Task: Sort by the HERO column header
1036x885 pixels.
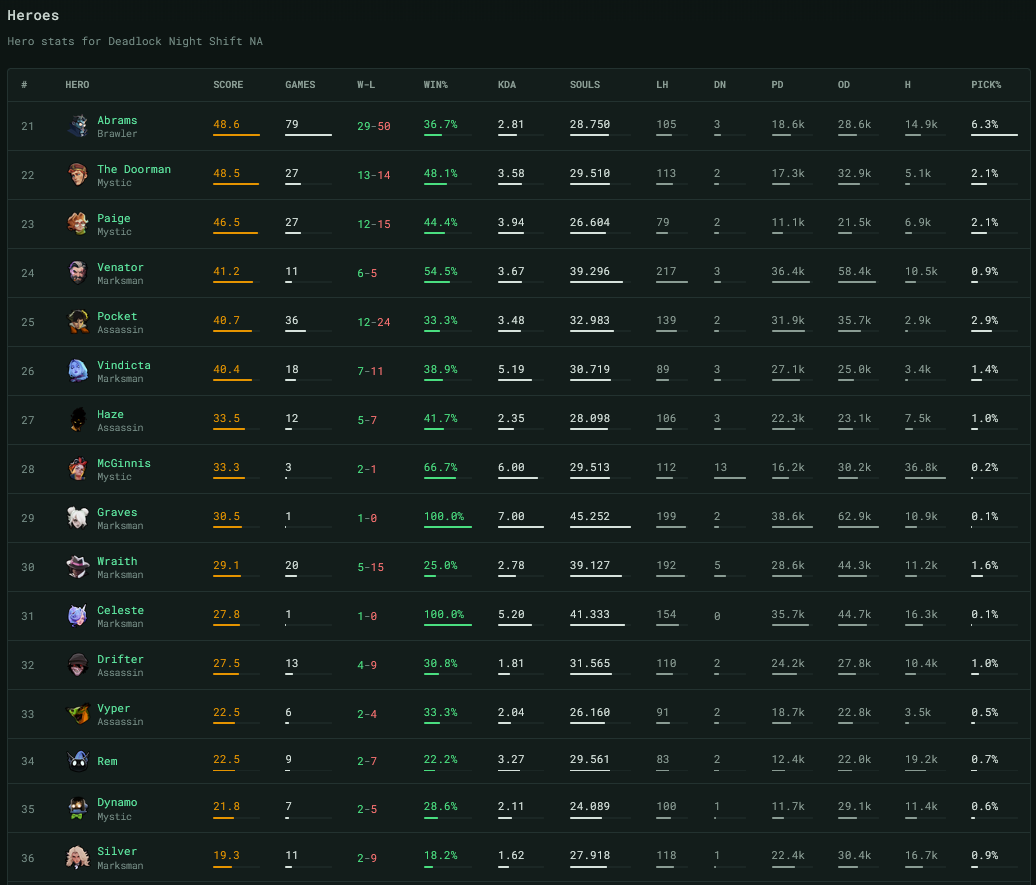Action: [77, 85]
